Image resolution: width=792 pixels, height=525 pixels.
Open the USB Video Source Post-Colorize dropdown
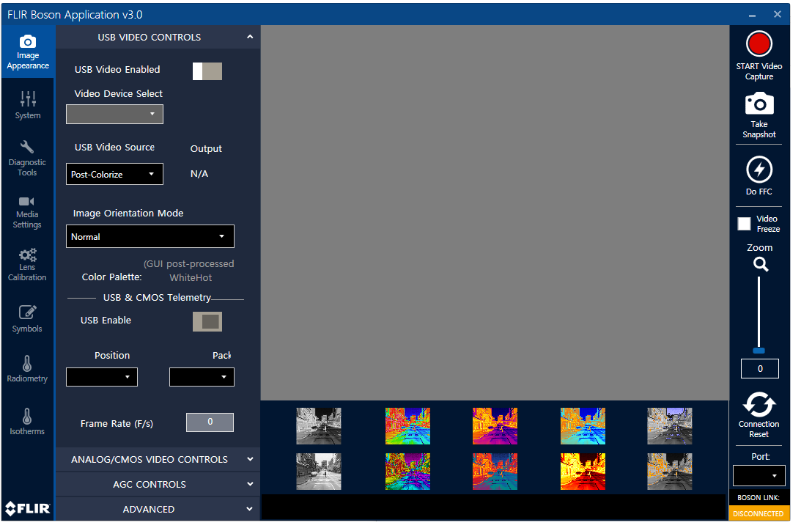coord(115,174)
